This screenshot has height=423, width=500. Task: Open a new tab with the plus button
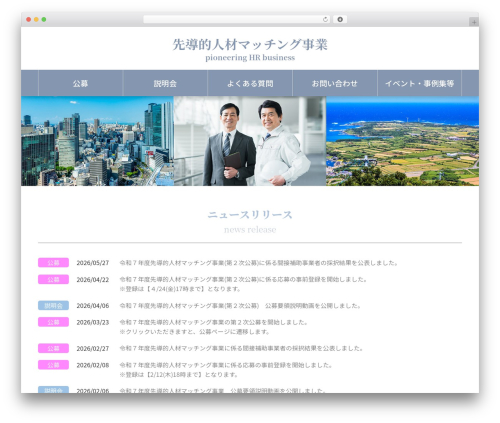[474, 22]
